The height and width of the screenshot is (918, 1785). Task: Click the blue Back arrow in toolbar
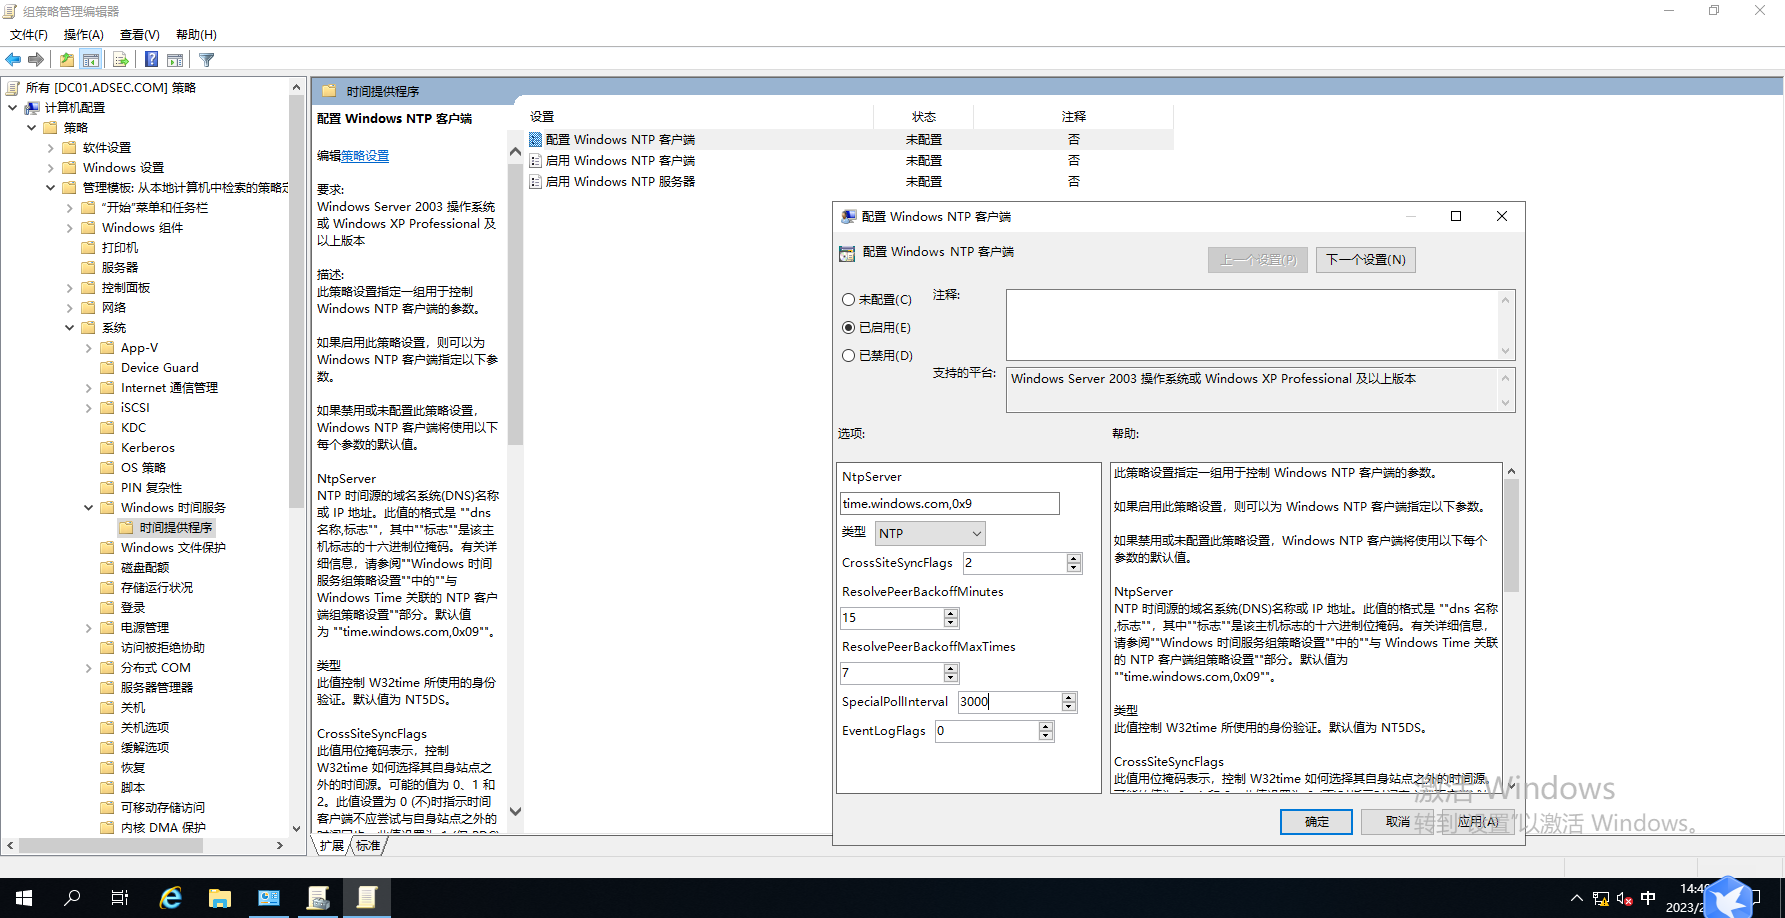(x=13, y=60)
